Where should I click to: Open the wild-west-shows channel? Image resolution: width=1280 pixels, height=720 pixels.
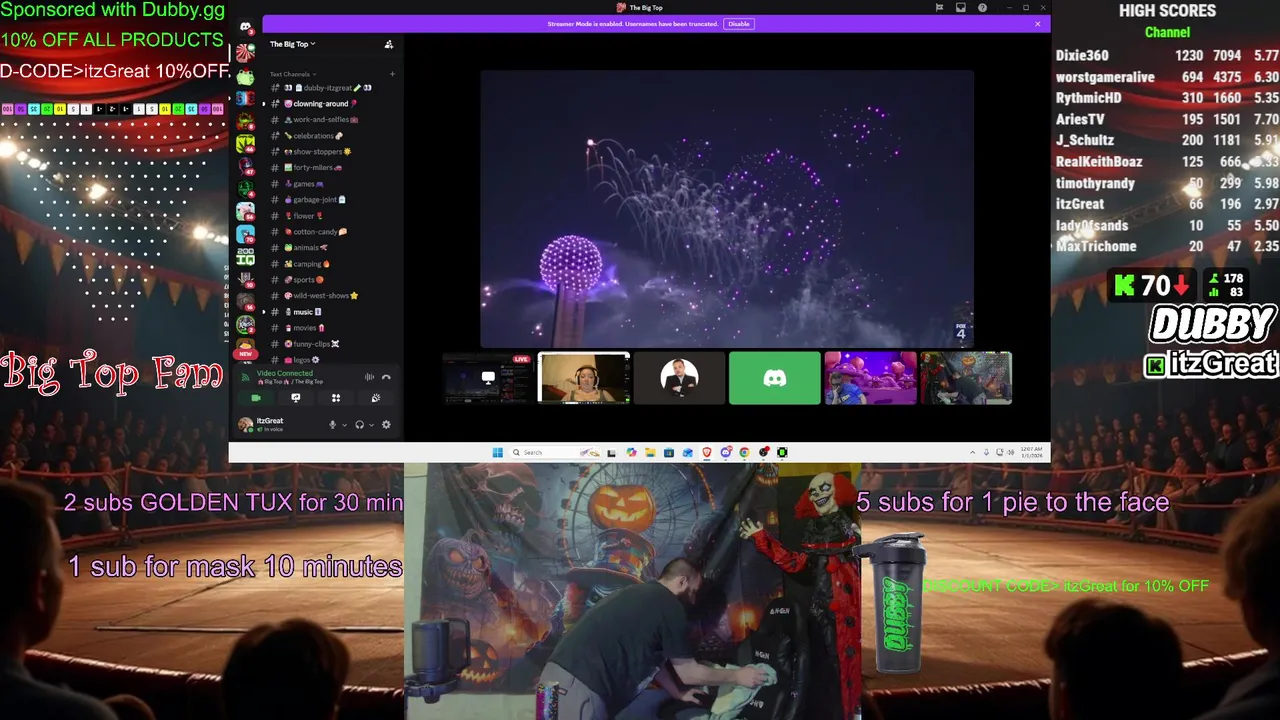click(330, 296)
